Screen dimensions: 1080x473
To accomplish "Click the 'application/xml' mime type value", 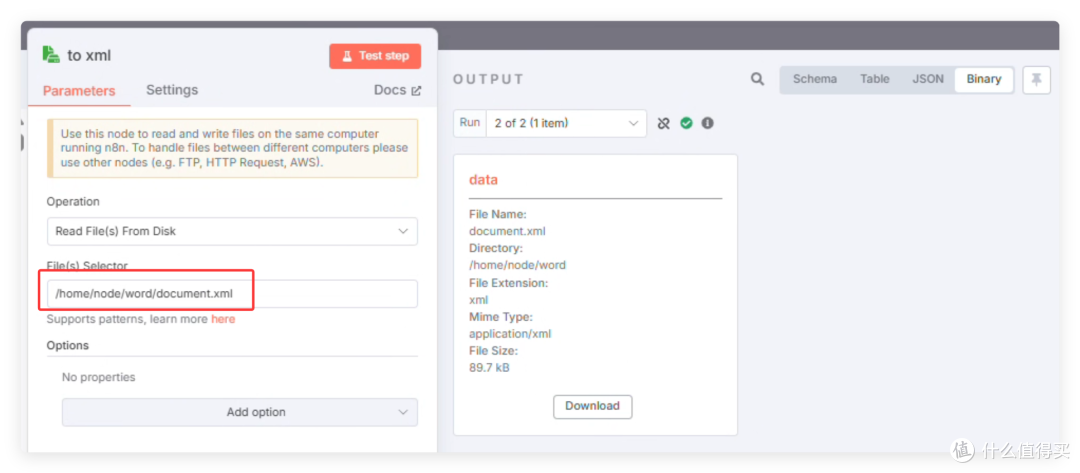I will tap(510, 334).
